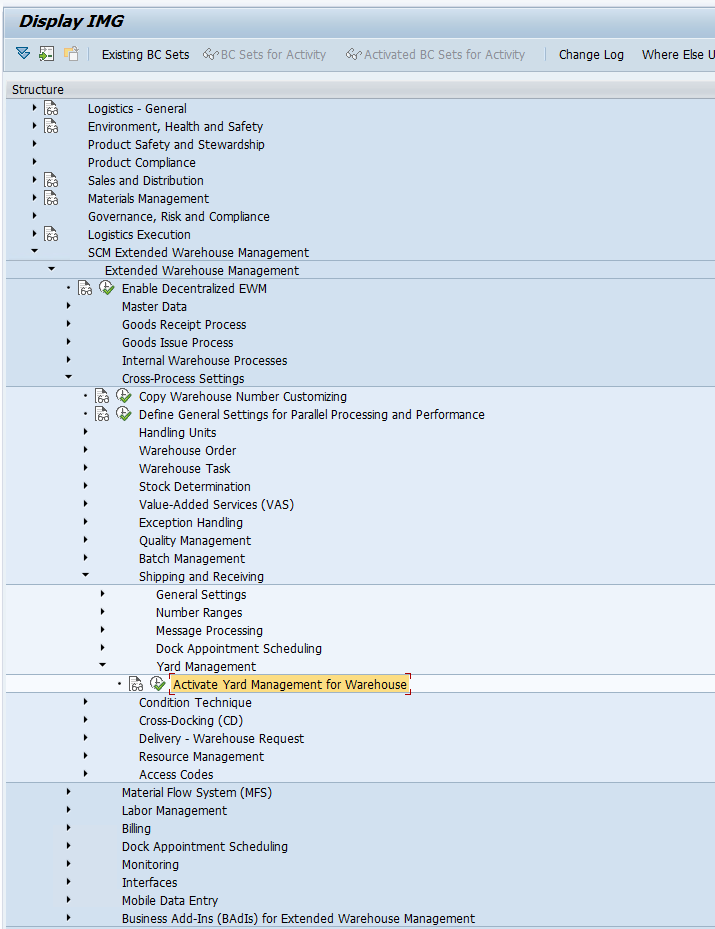Select the Billing entry
Screen dimensions: 715x929
136,828
